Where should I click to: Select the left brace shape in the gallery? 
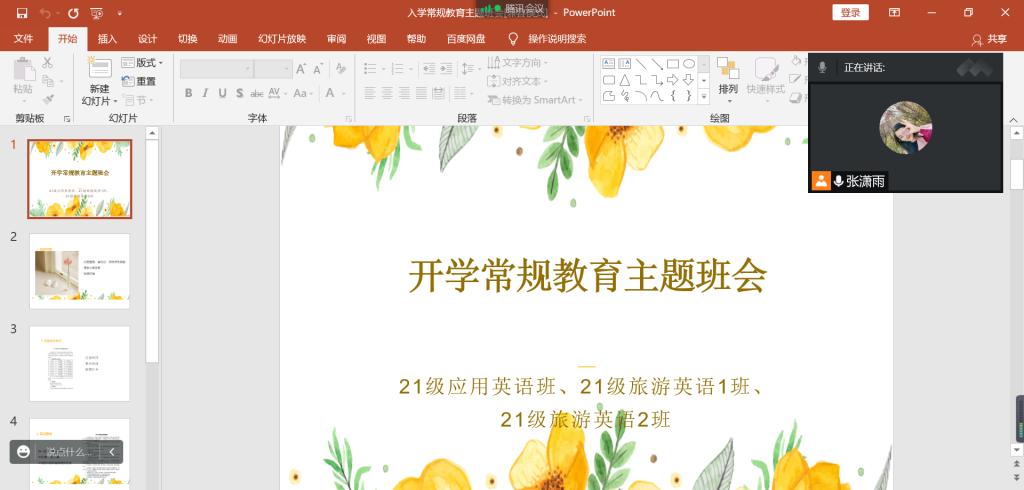[x=673, y=96]
